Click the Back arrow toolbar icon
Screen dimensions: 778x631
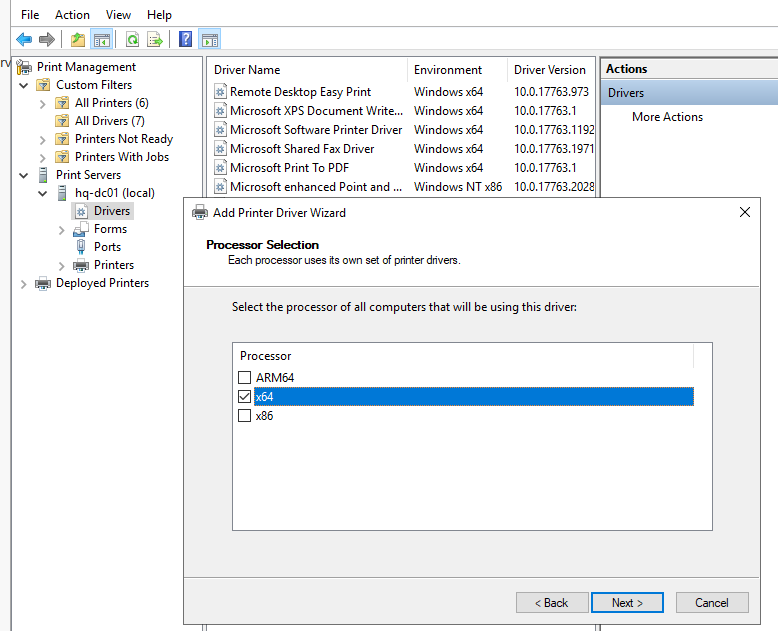24,40
